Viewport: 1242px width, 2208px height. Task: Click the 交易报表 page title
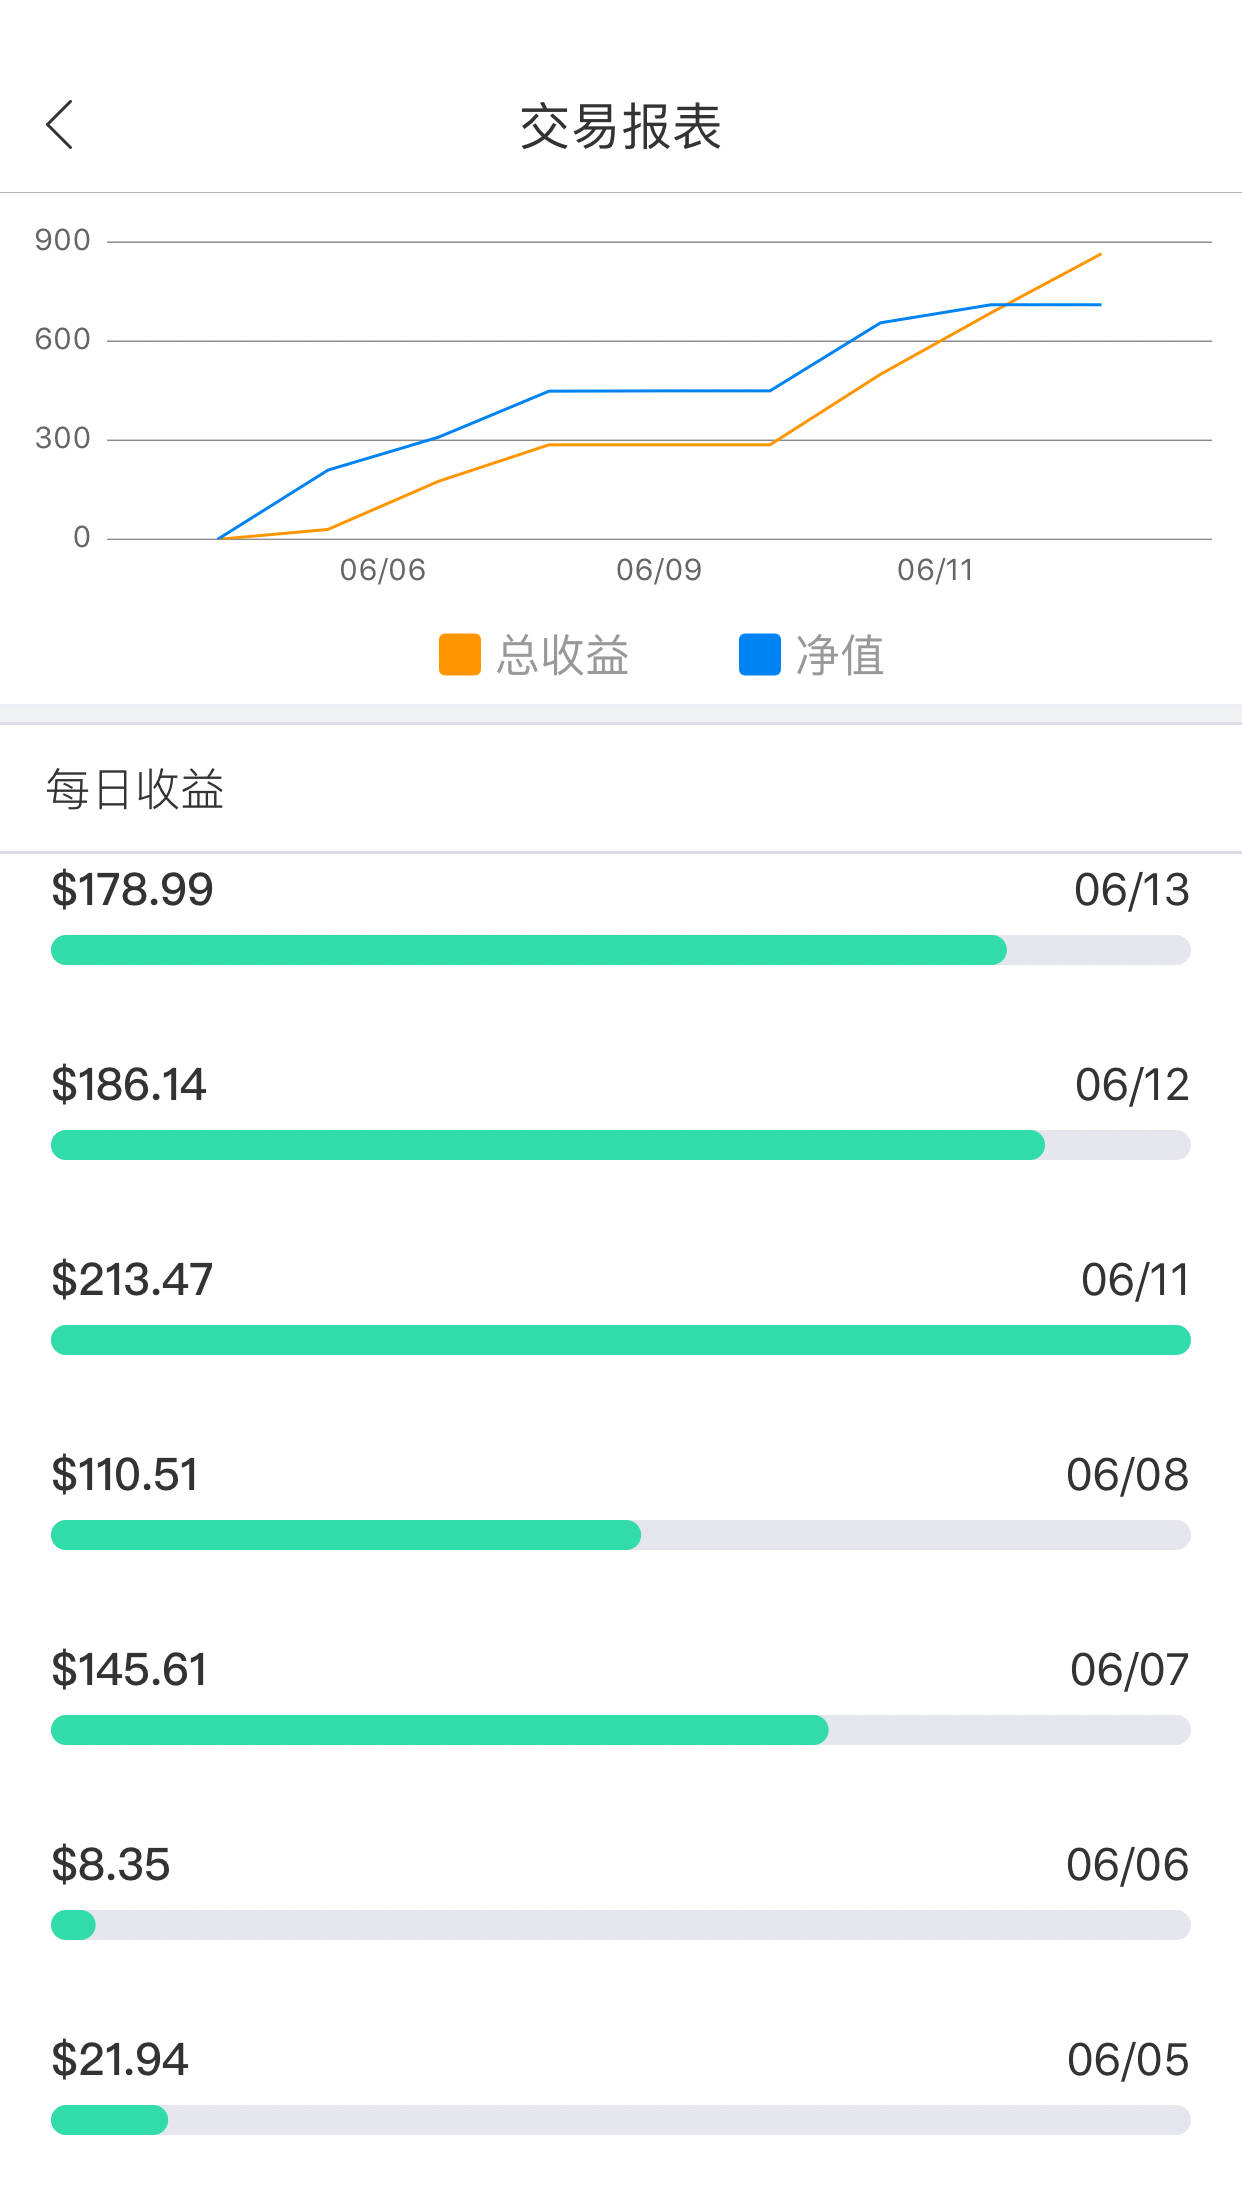[621, 127]
